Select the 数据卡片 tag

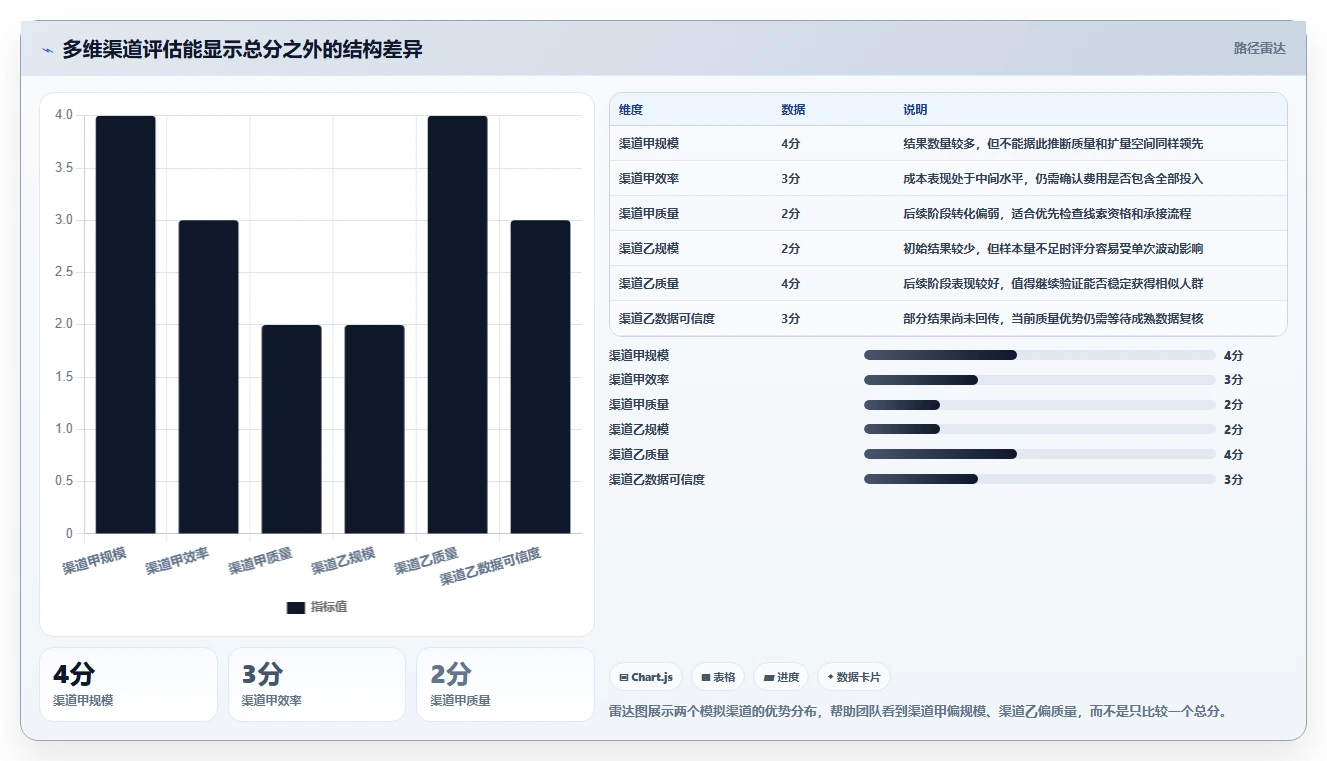point(854,677)
